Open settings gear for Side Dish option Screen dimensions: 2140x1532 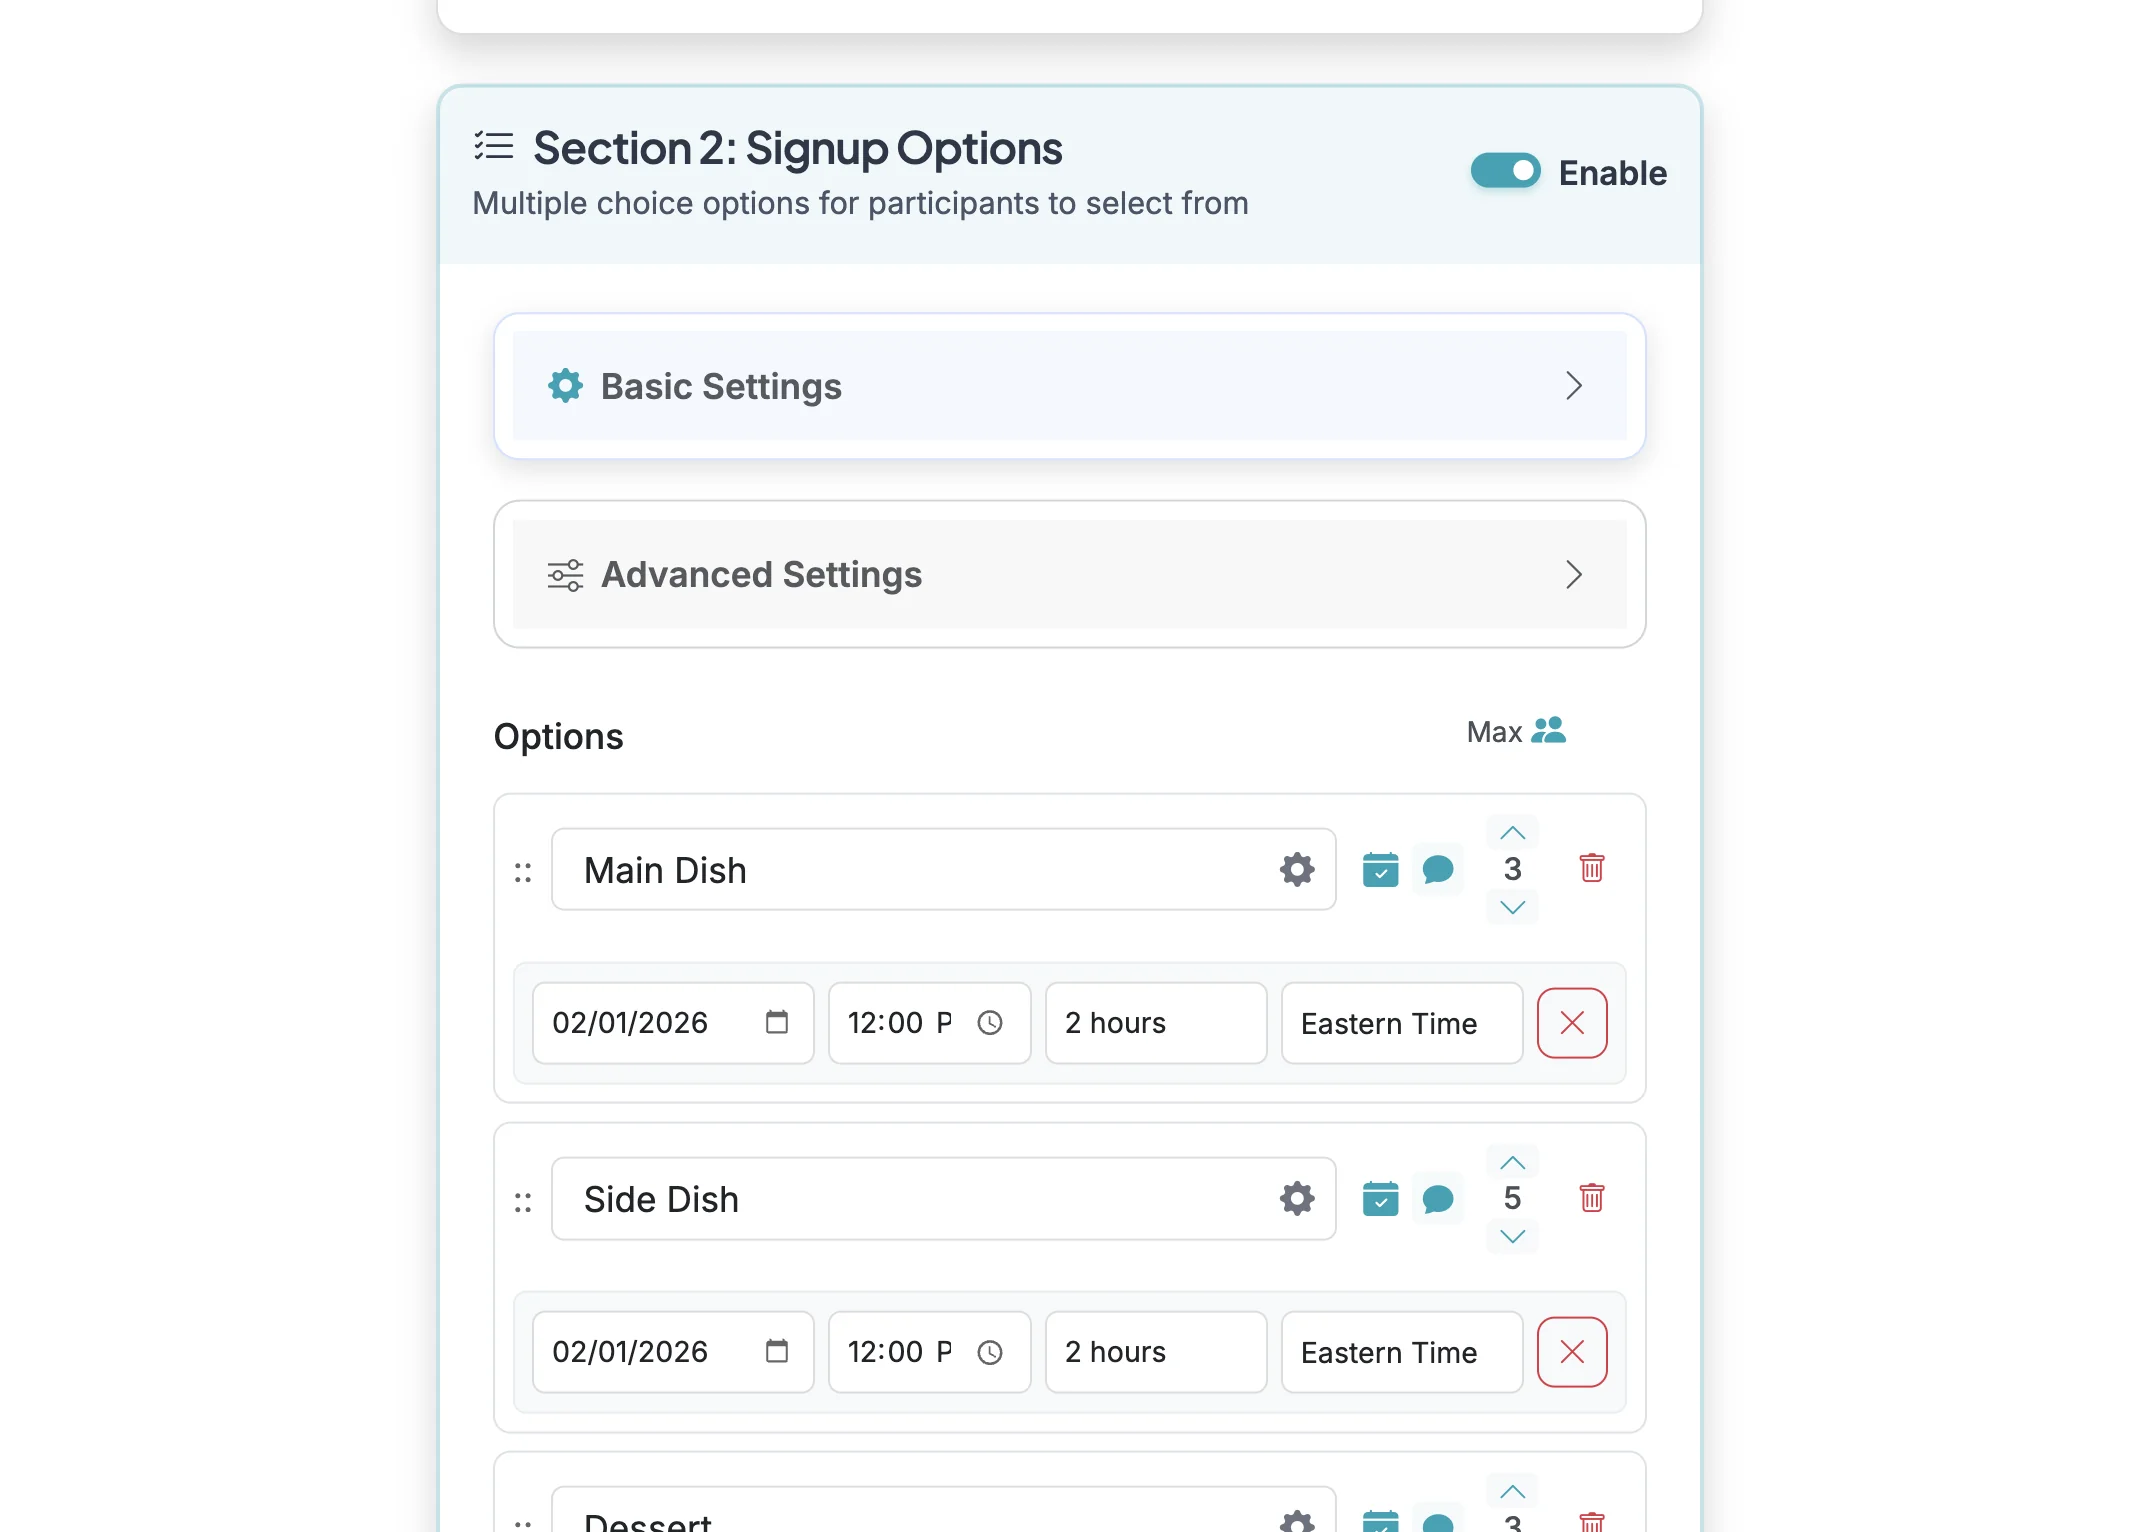pos(1296,1198)
